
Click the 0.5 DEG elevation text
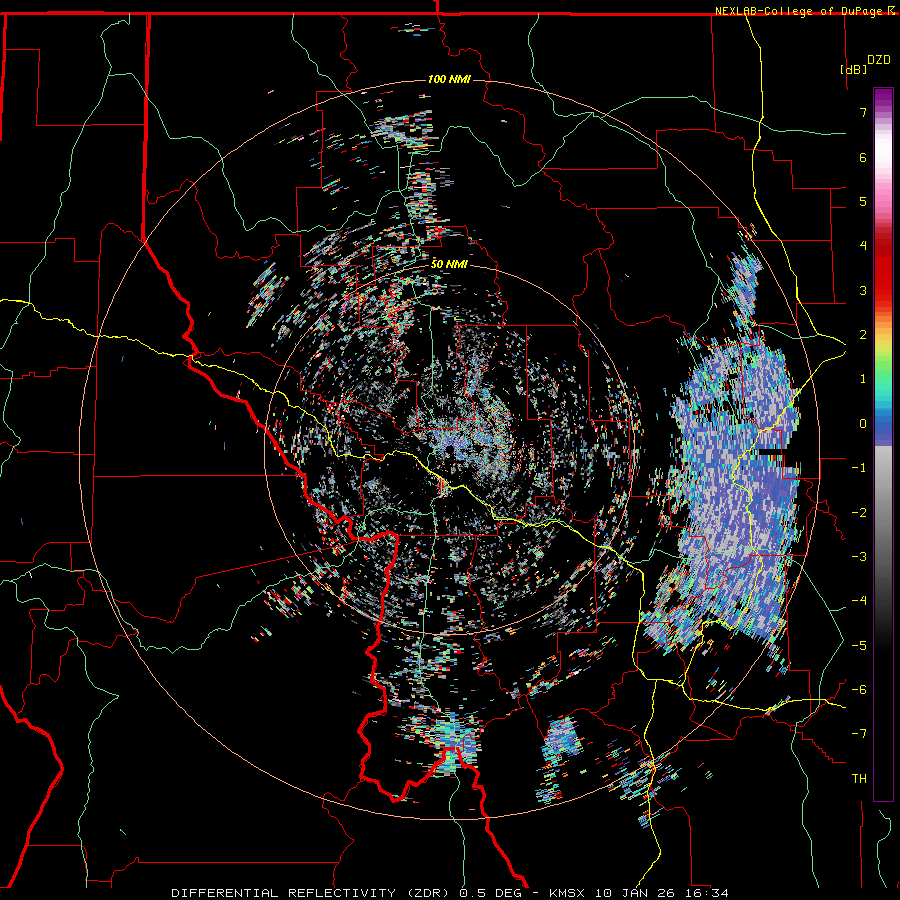[490, 893]
